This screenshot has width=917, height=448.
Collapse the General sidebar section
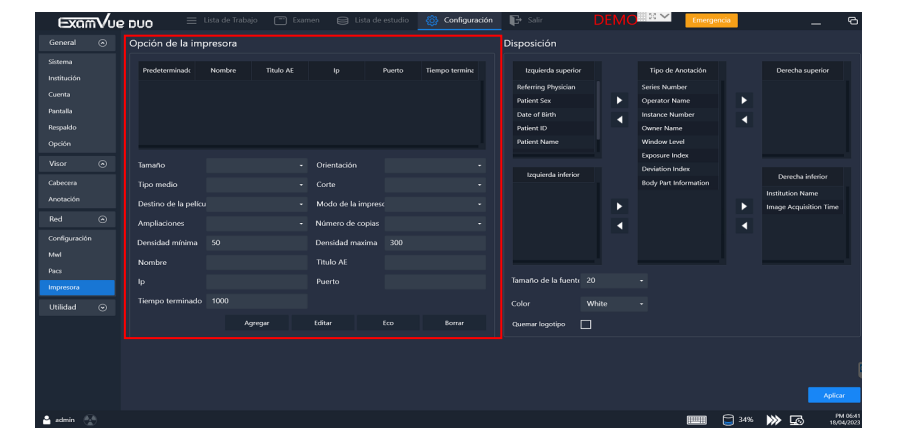pyautogui.click(x=103, y=43)
